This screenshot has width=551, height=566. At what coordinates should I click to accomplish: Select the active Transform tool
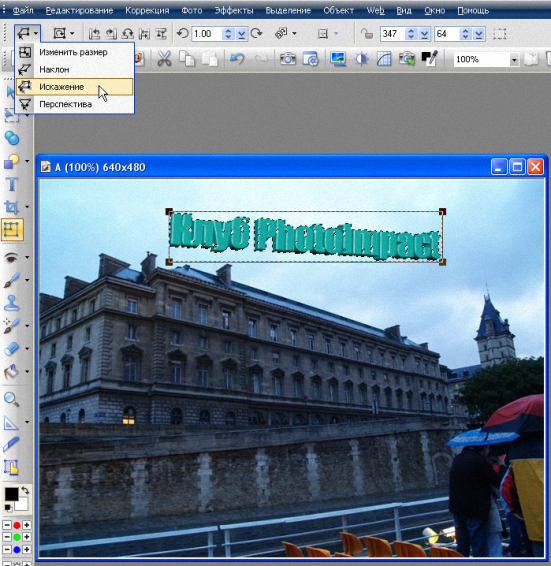click(12, 230)
